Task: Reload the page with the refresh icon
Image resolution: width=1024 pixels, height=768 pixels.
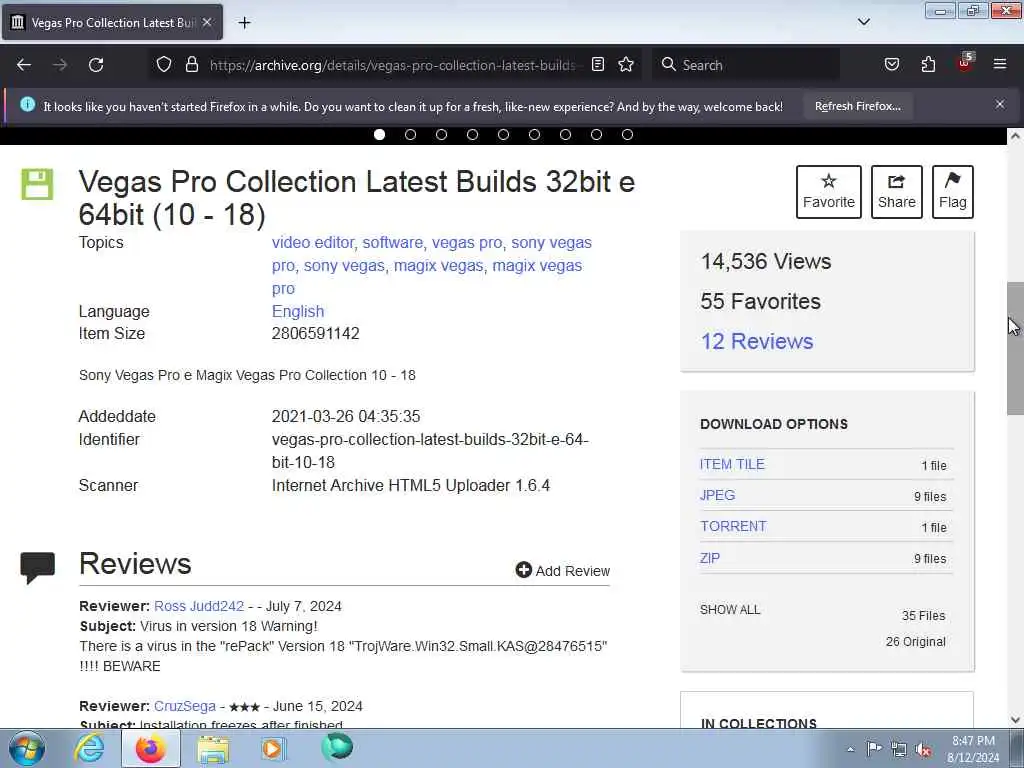Action: [96, 65]
